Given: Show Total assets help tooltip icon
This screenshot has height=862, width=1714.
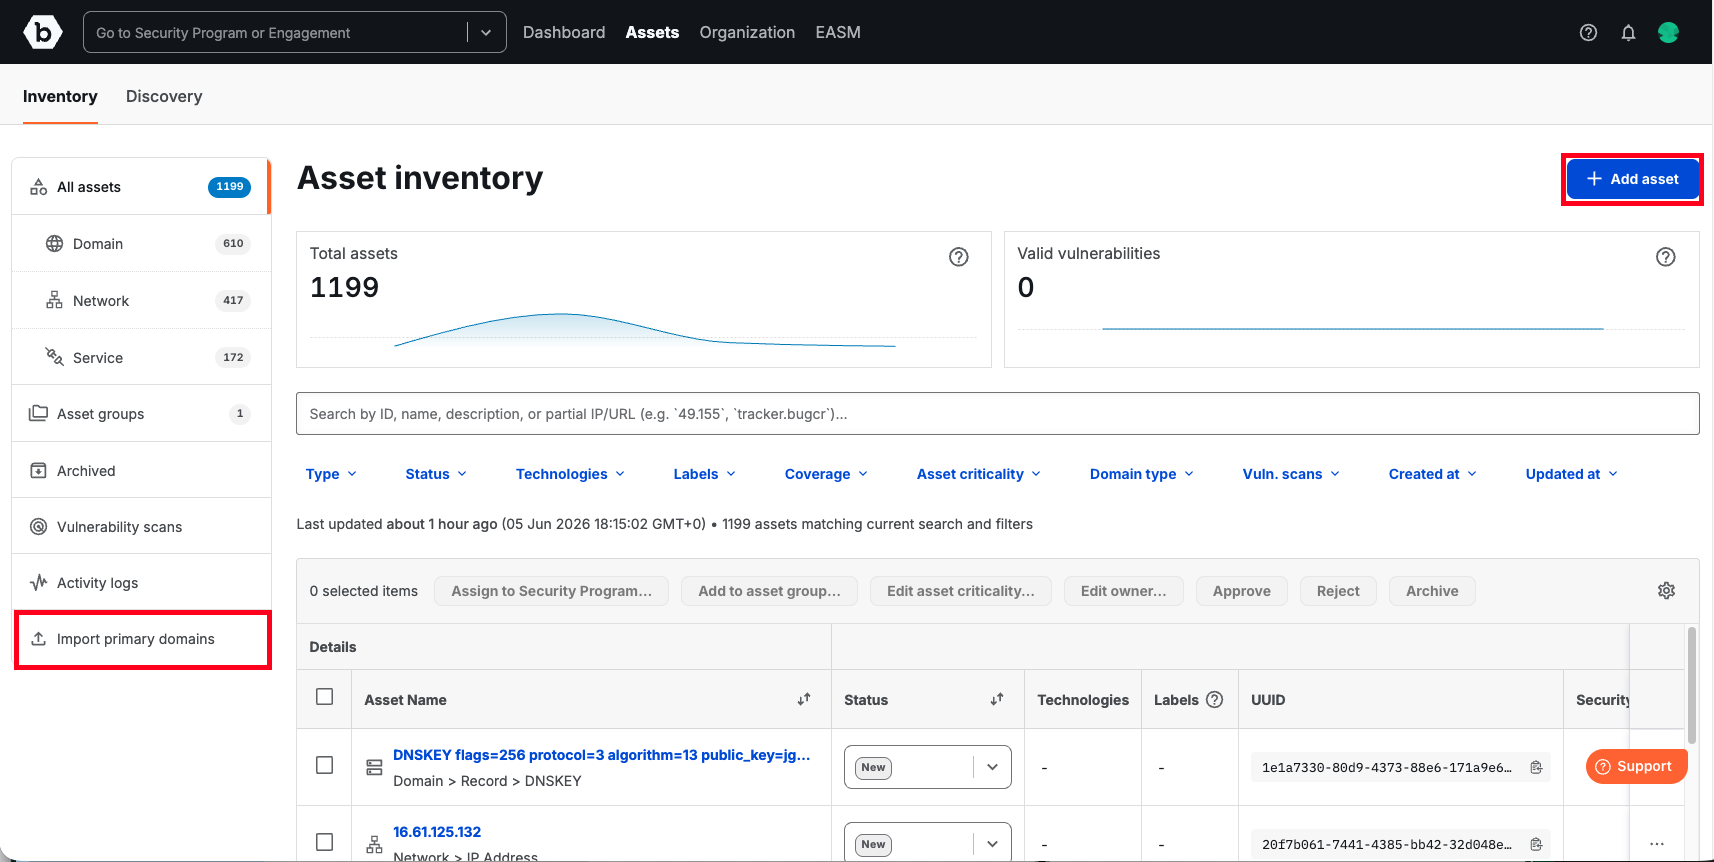Looking at the screenshot, I should (958, 257).
